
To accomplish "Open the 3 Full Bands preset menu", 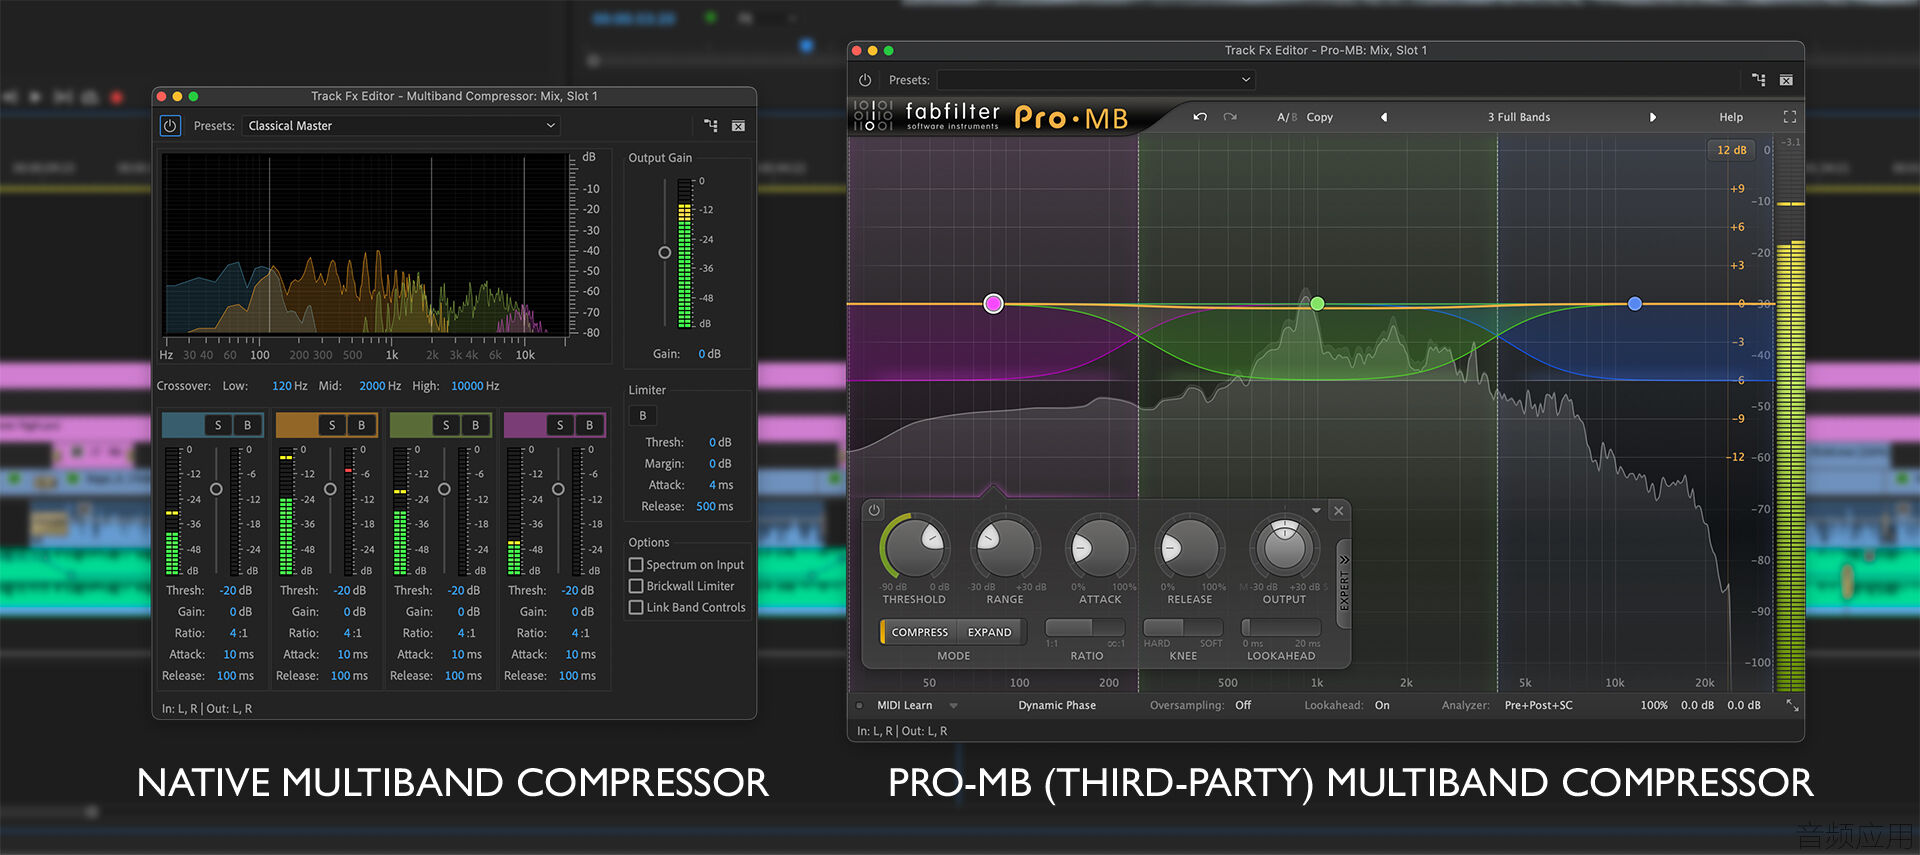I will (1518, 117).
